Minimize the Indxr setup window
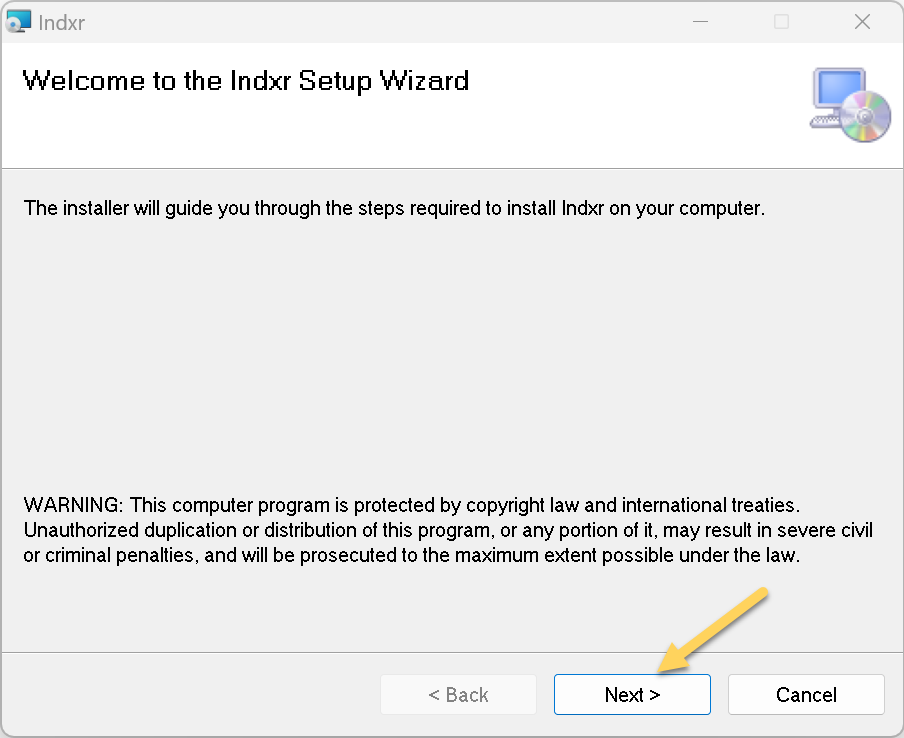The image size is (904, 738). coord(700,22)
